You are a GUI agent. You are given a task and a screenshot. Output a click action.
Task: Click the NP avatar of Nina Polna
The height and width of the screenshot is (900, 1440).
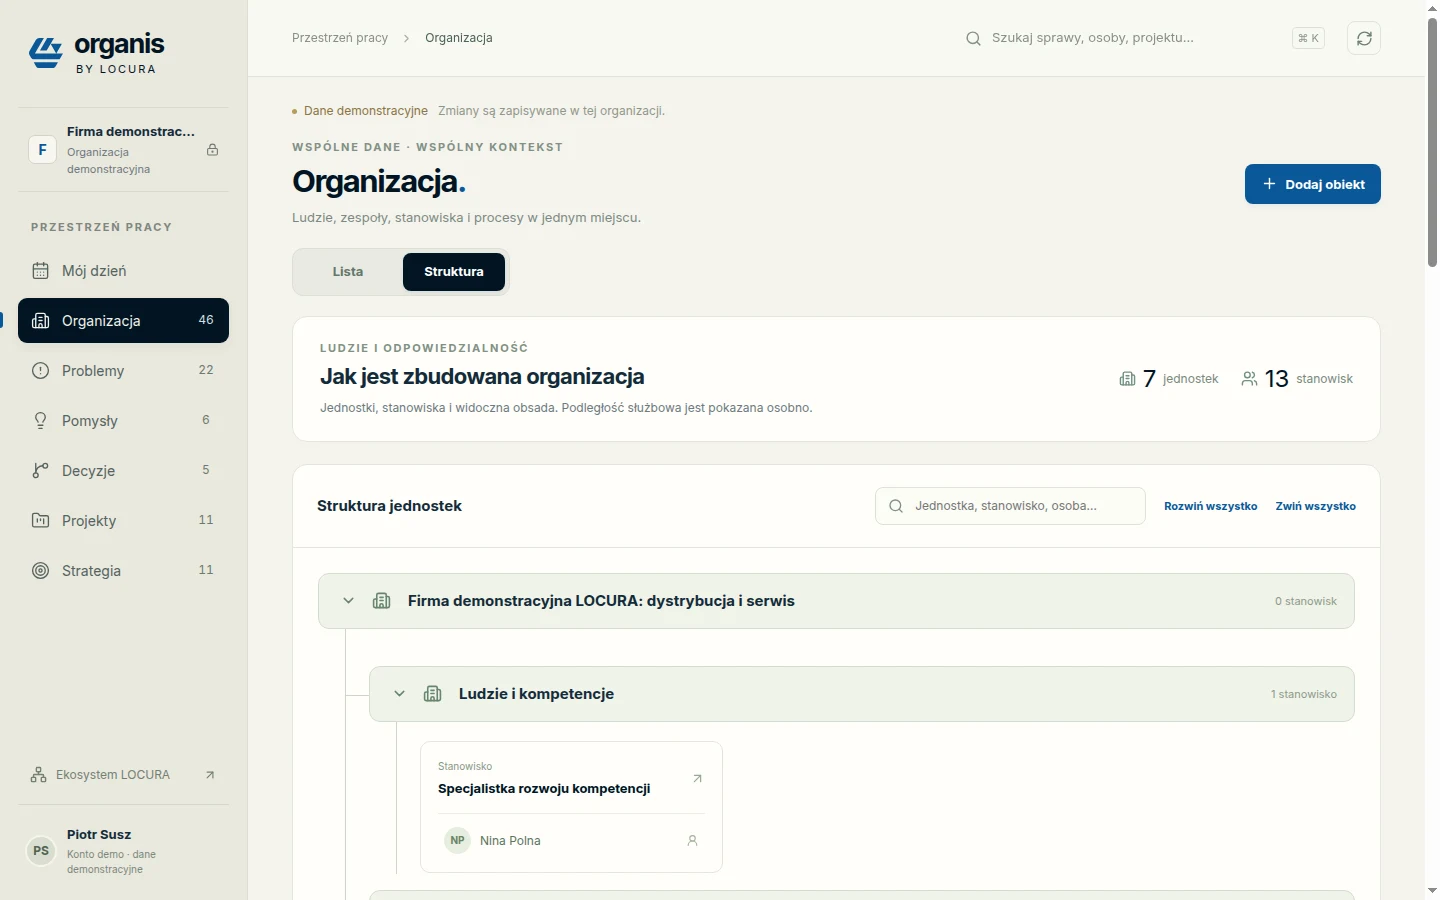click(x=457, y=841)
